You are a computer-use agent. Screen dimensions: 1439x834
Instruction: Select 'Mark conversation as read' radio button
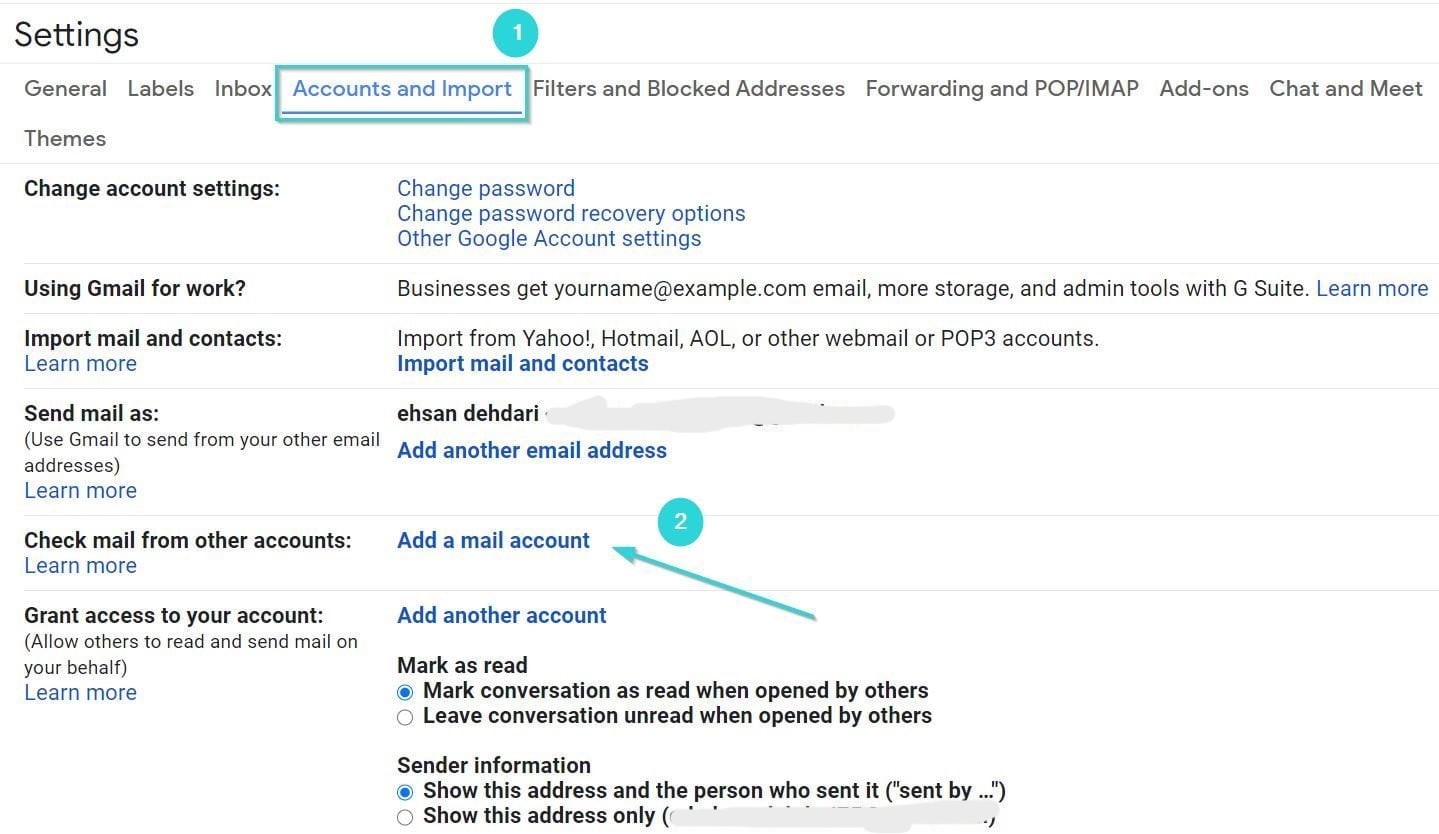tap(405, 692)
